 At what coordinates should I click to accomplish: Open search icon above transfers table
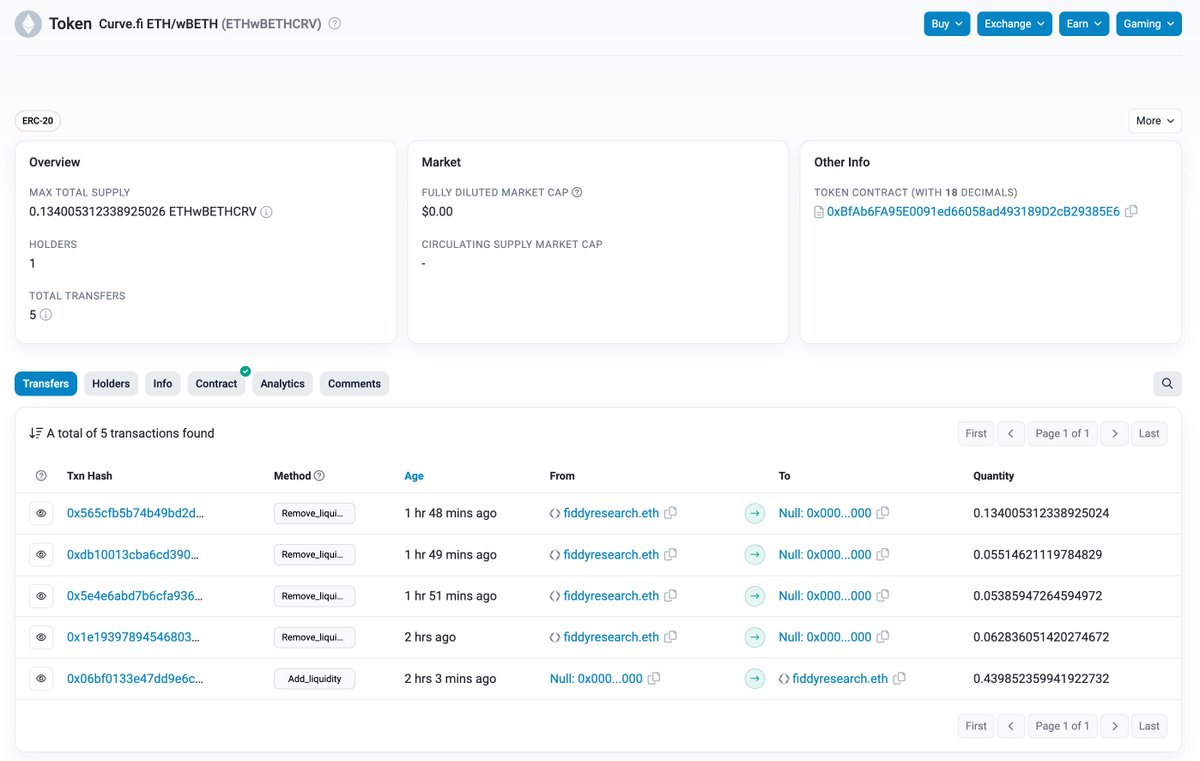[1167, 384]
